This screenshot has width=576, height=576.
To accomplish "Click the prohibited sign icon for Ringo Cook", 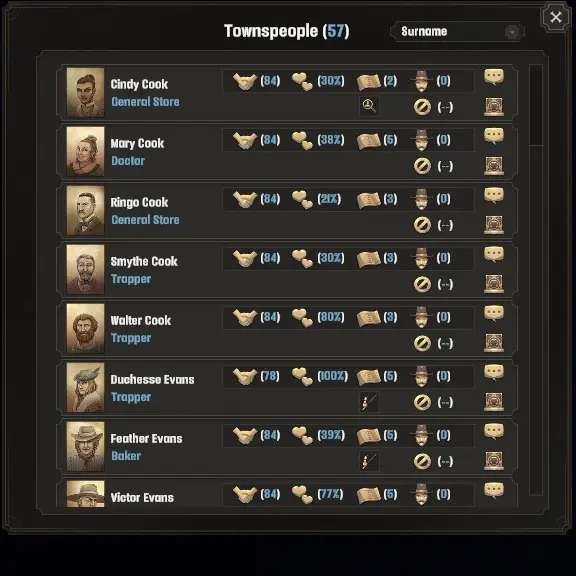I will point(422,225).
